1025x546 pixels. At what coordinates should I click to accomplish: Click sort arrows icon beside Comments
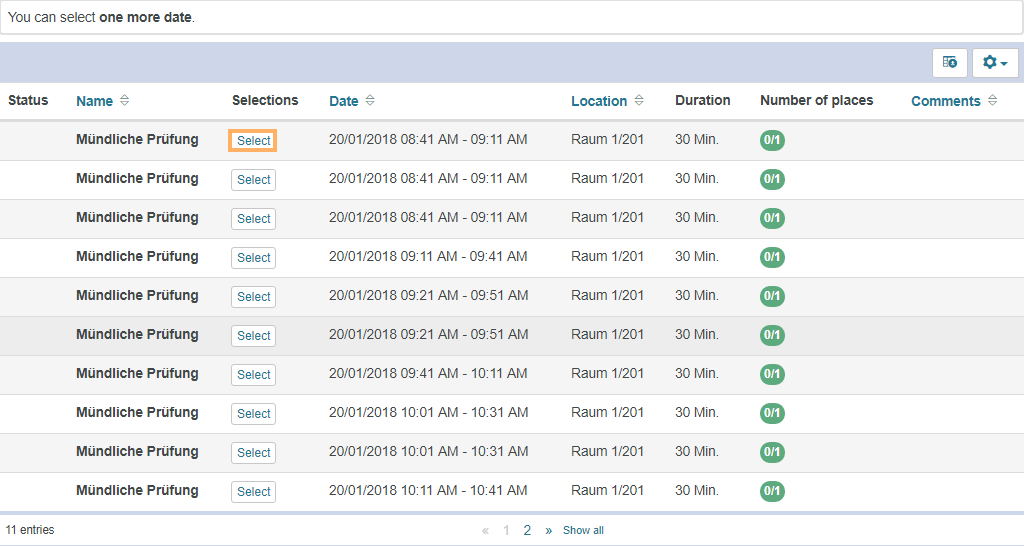click(x=992, y=101)
